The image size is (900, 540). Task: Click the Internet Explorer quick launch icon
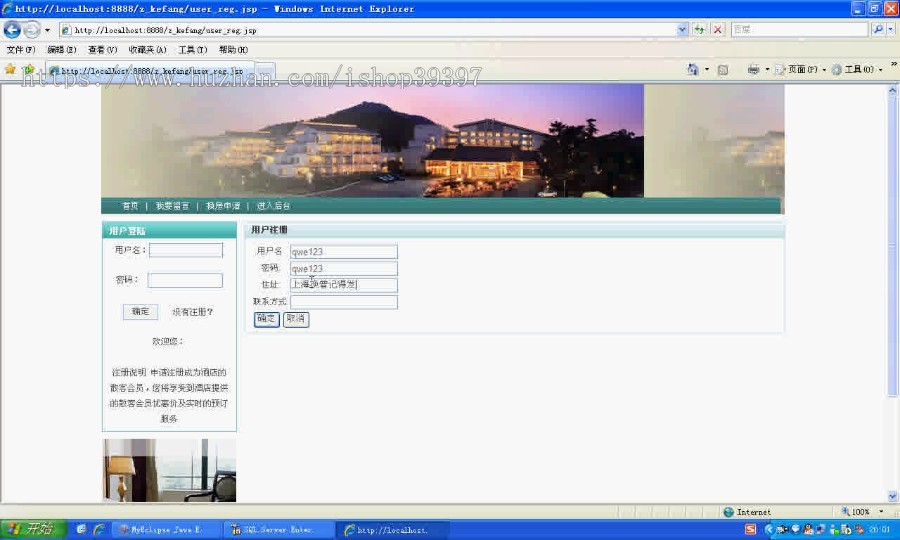(x=99, y=529)
